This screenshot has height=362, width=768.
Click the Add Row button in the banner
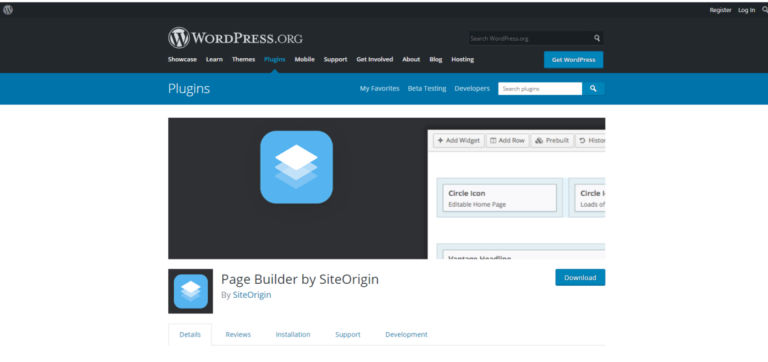[507, 141]
